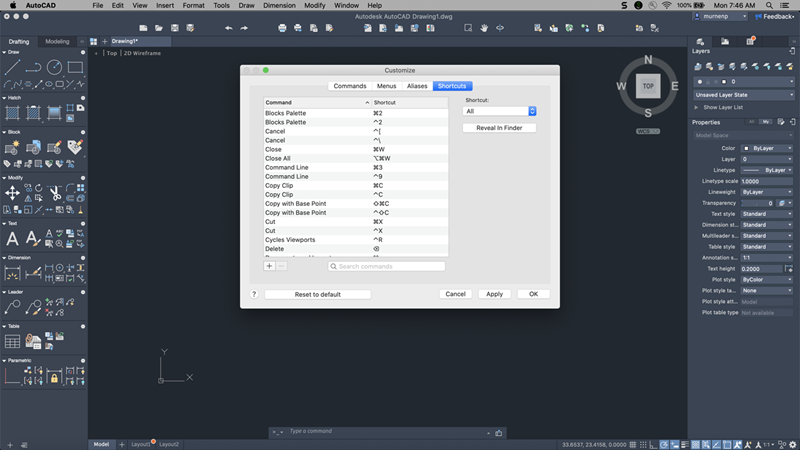Click the Search commands field

click(x=386, y=266)
